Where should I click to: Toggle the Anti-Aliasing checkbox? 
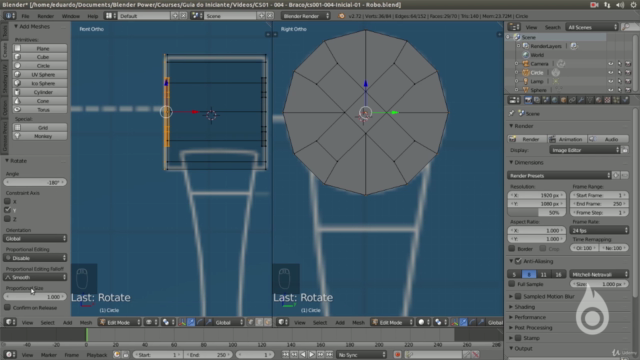click(518, 261)
